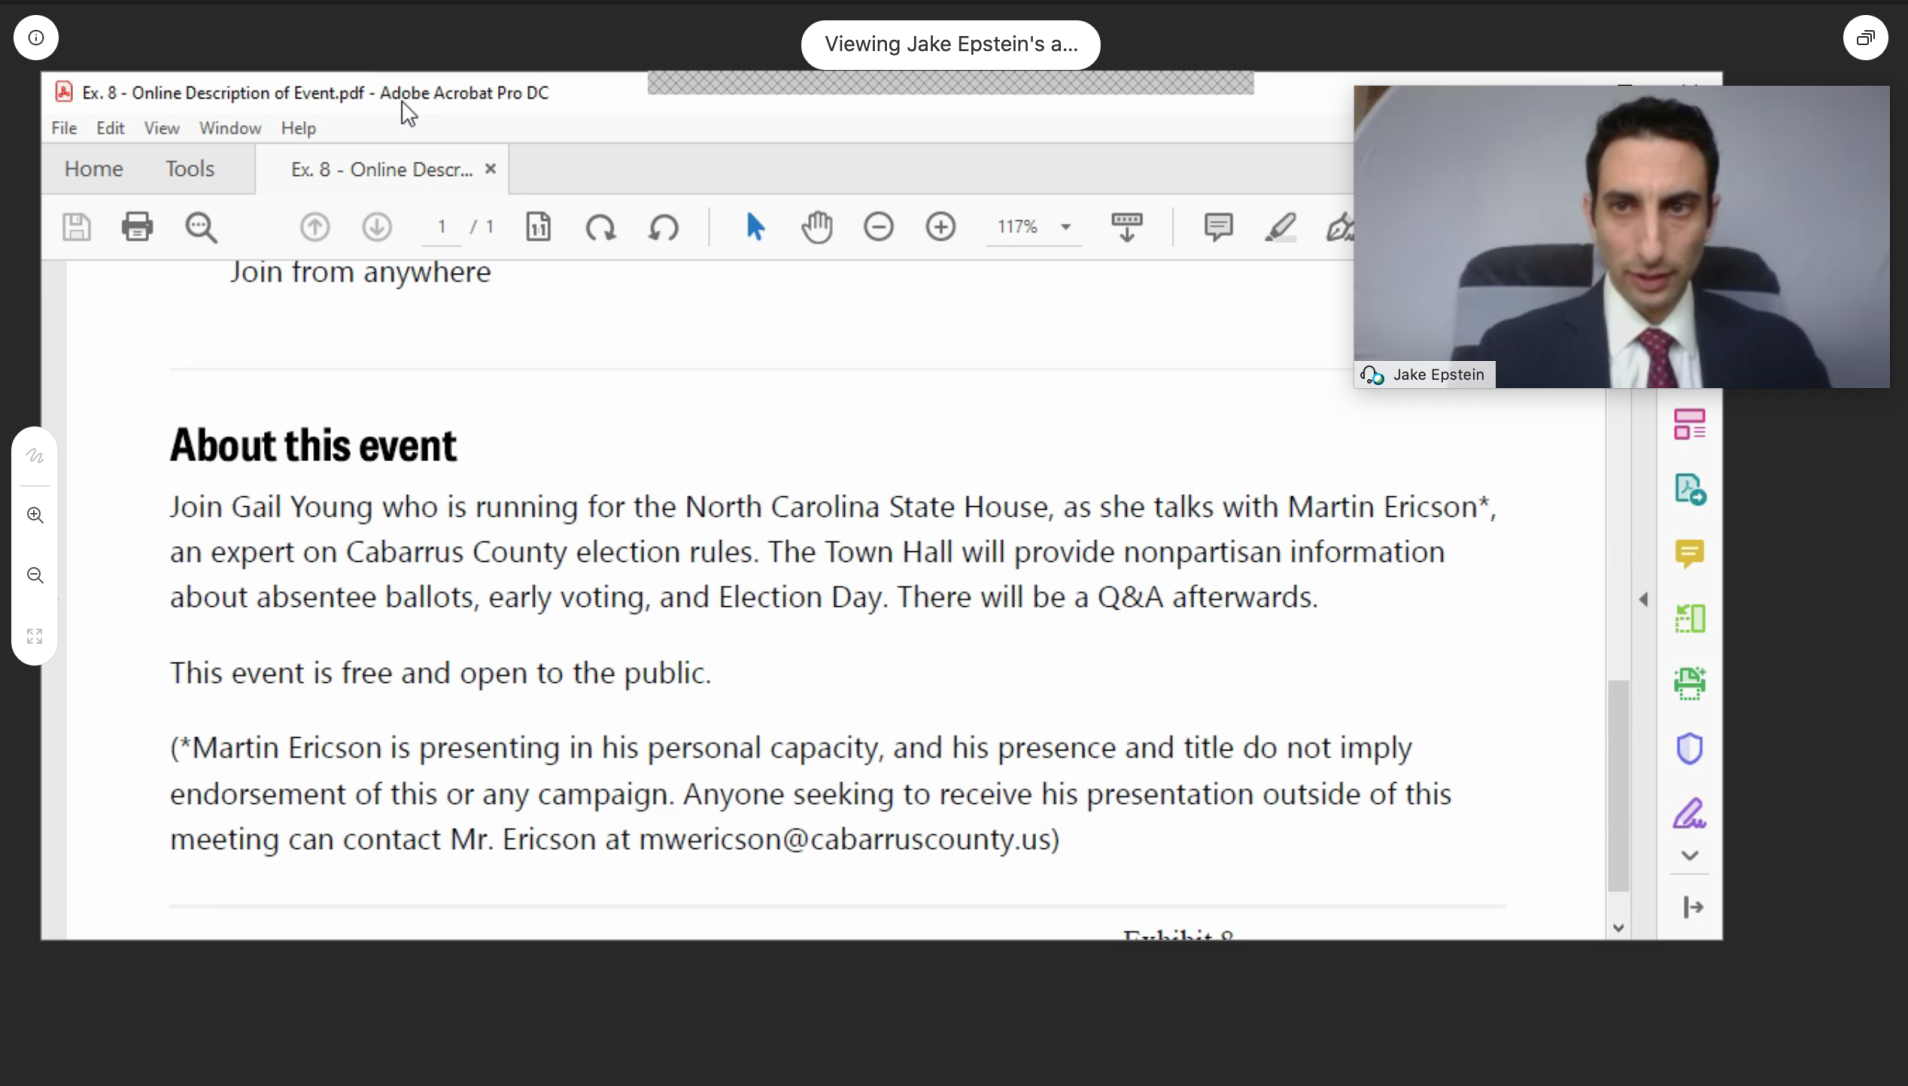Click the fit-to-screen expand viewer control
Screen dimensions: 1908x1086
click(35, 636)
